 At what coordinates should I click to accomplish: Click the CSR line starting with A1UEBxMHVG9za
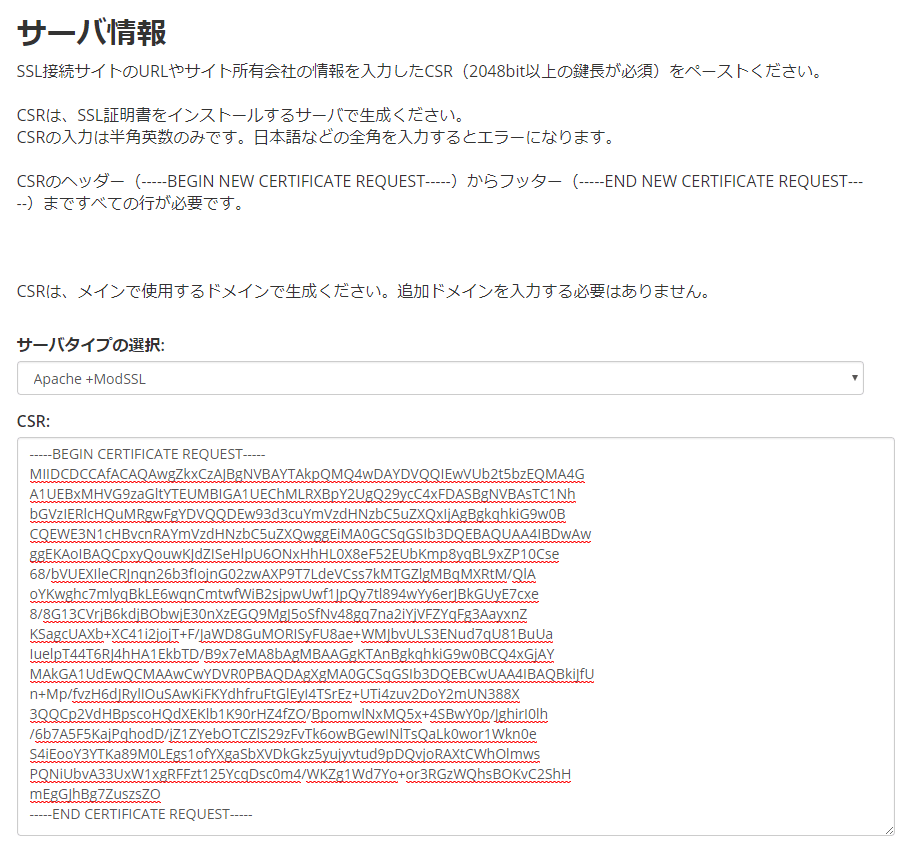(x=302, y=495)
